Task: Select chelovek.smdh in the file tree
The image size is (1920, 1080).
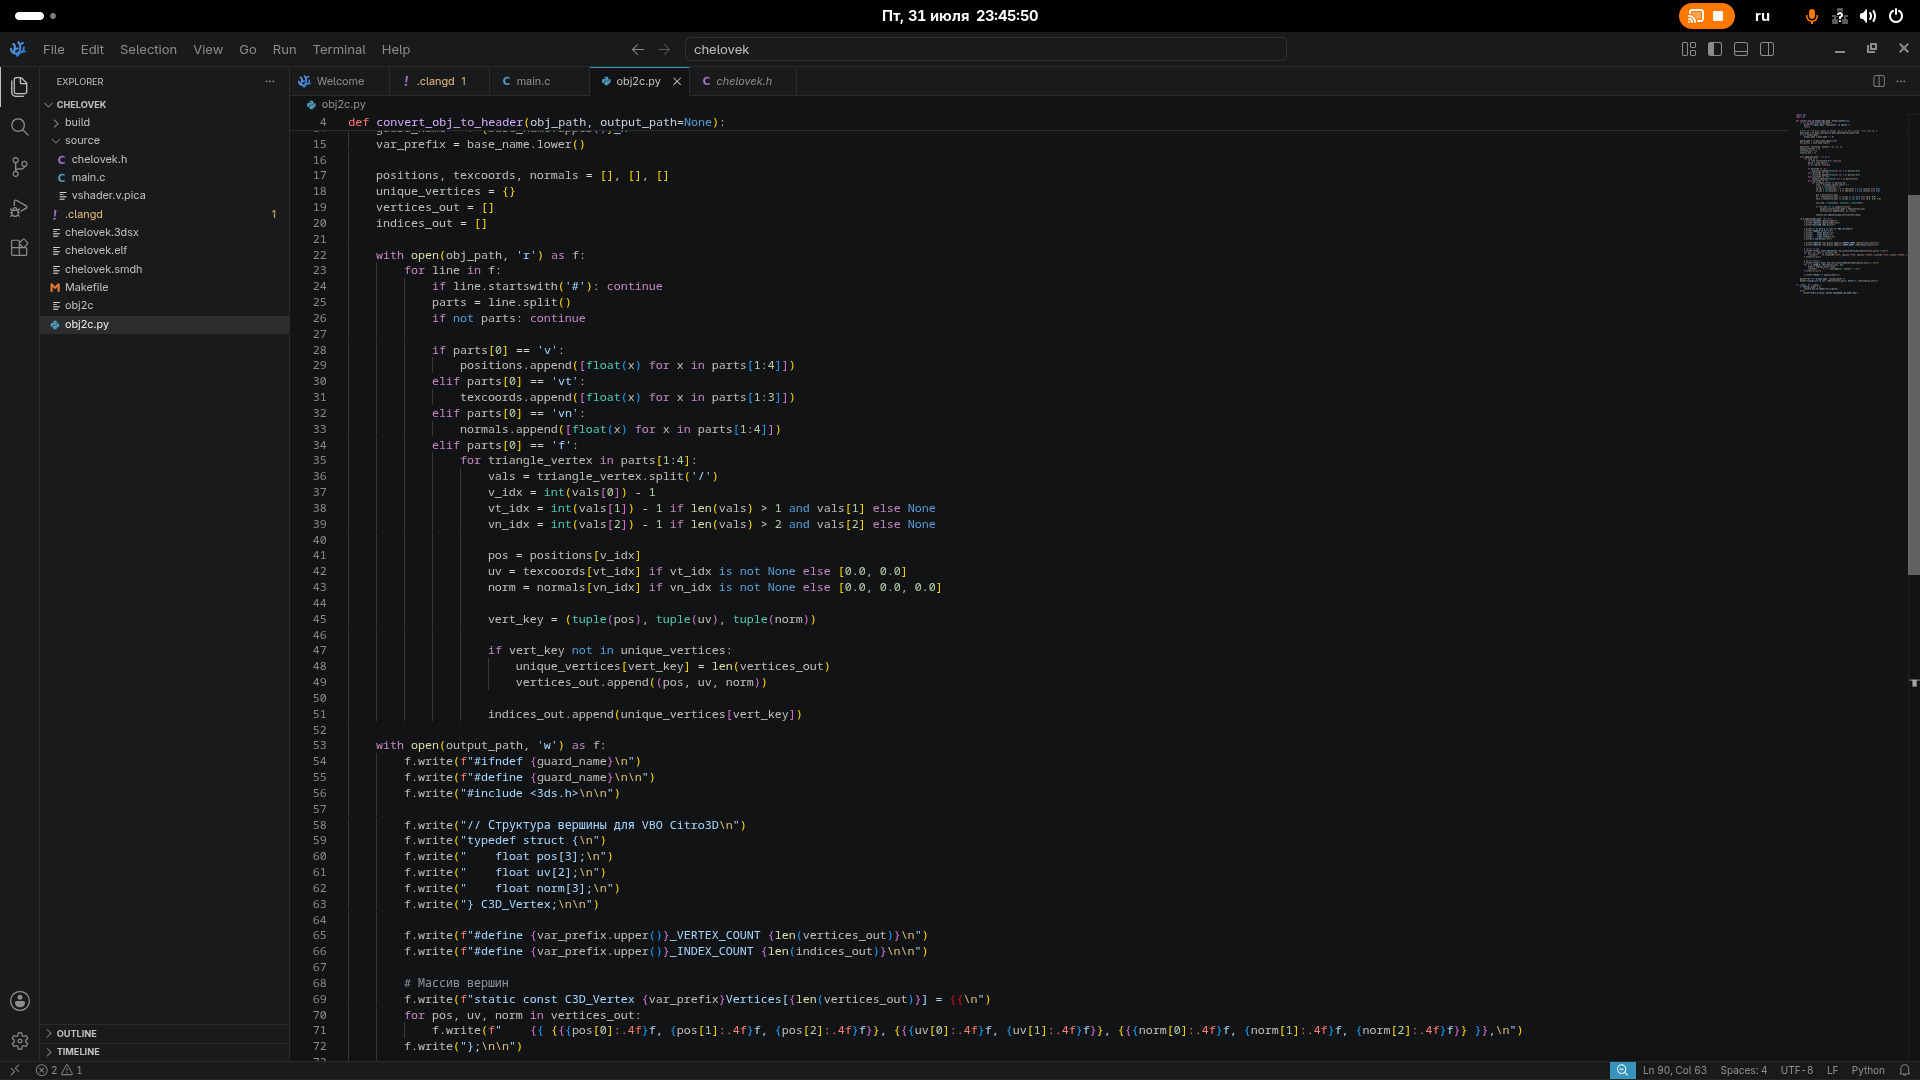Action: (165, 269)
